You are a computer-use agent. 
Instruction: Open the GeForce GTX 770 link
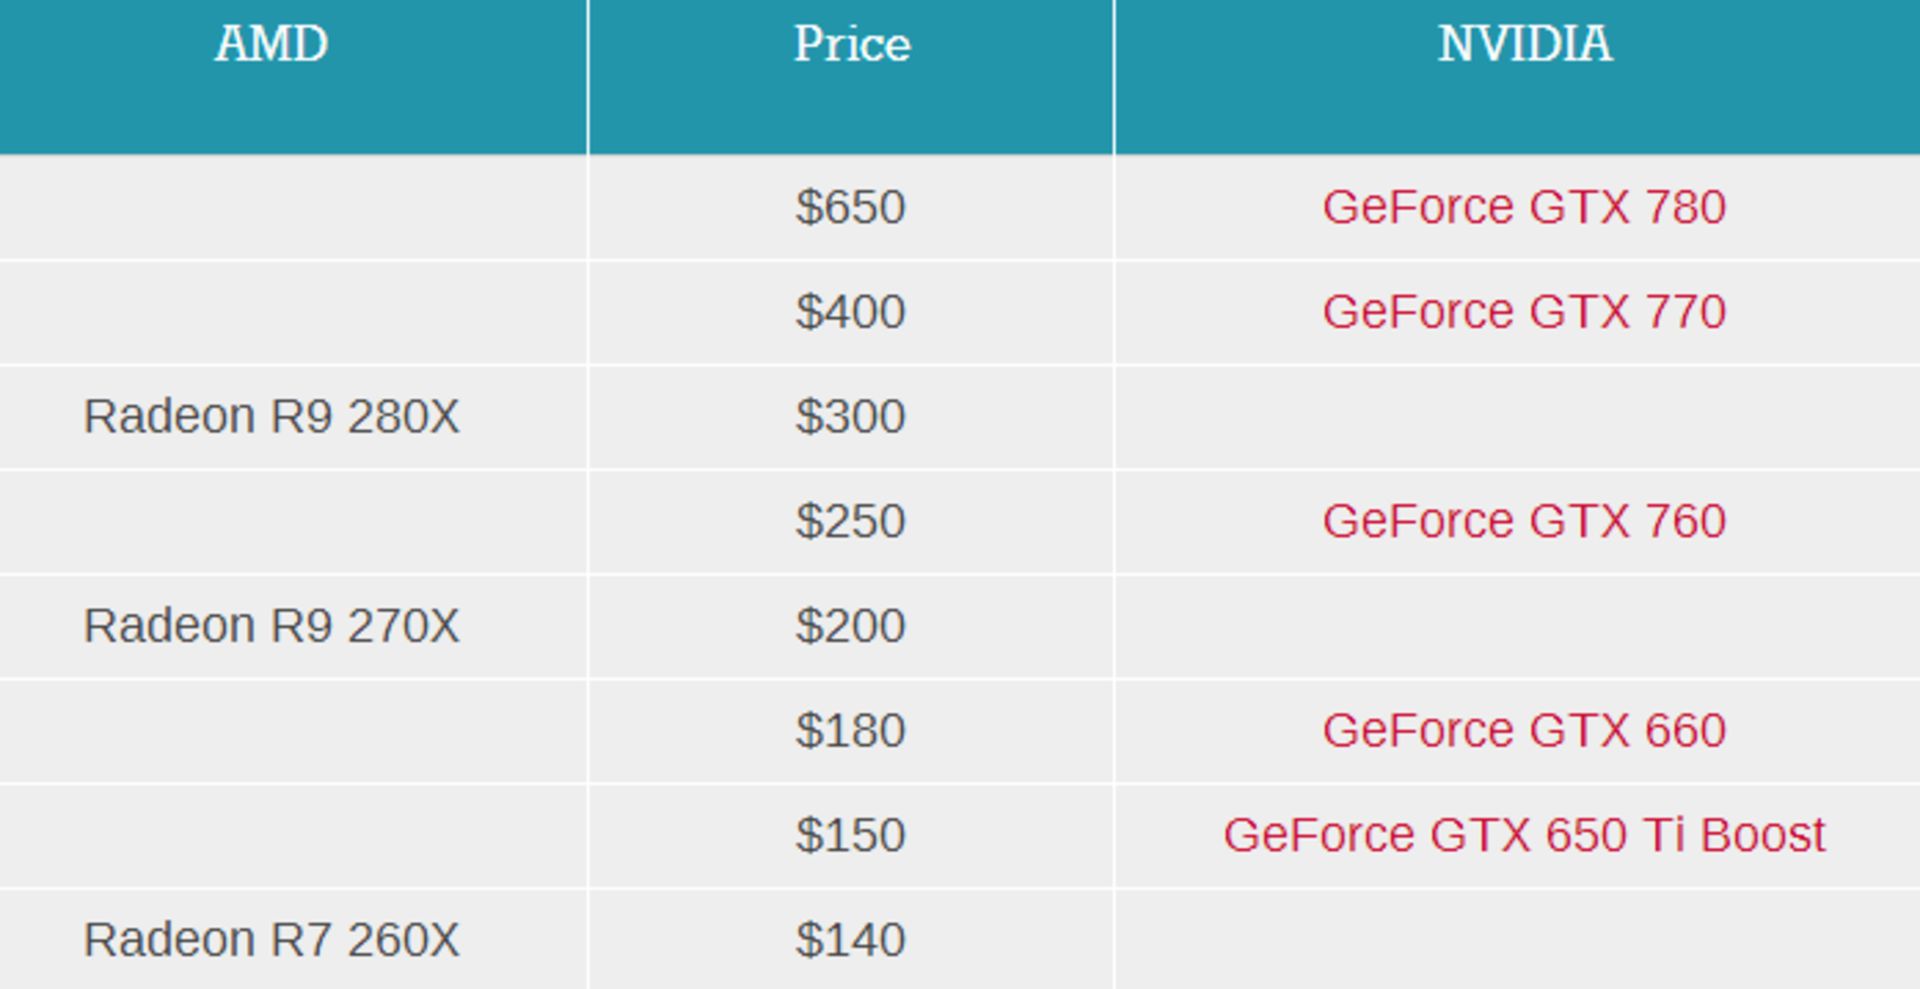click(1524, 311)
